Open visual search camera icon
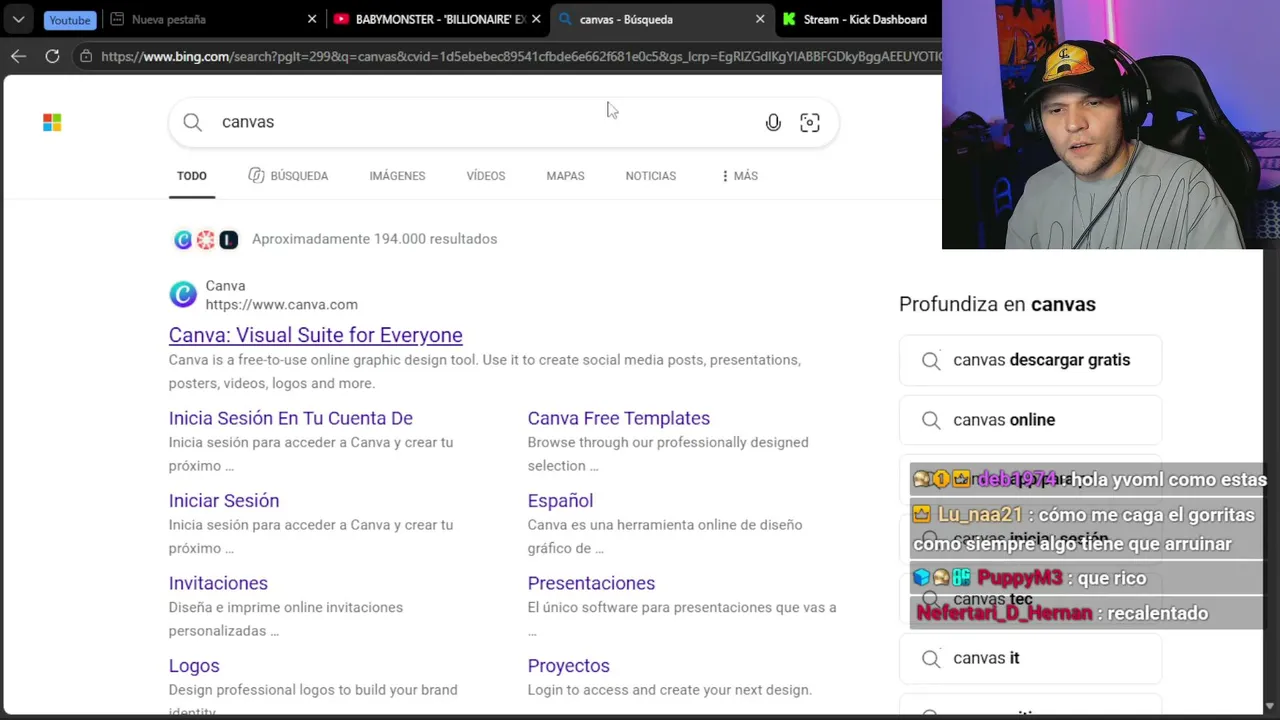Viewport: 1280px width, 720px height. (810, 122)
